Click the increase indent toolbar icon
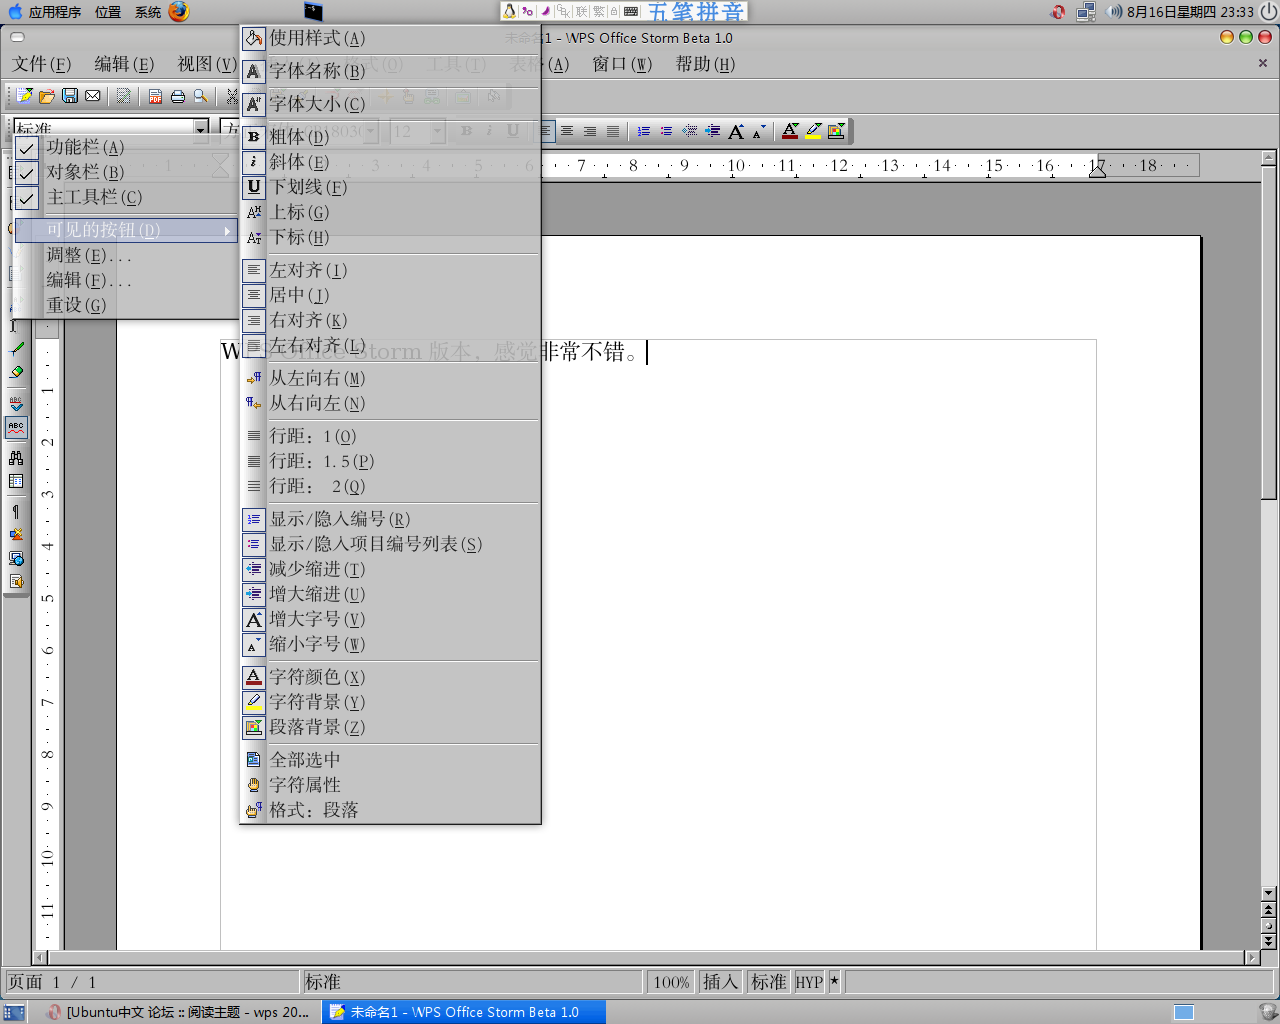Image resolution: width=1280 pixels, height=1024 pixels. coord(712,131)
